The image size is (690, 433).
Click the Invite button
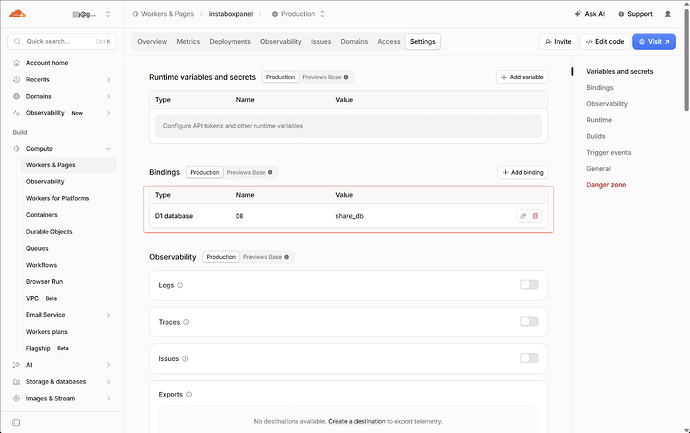558,41
